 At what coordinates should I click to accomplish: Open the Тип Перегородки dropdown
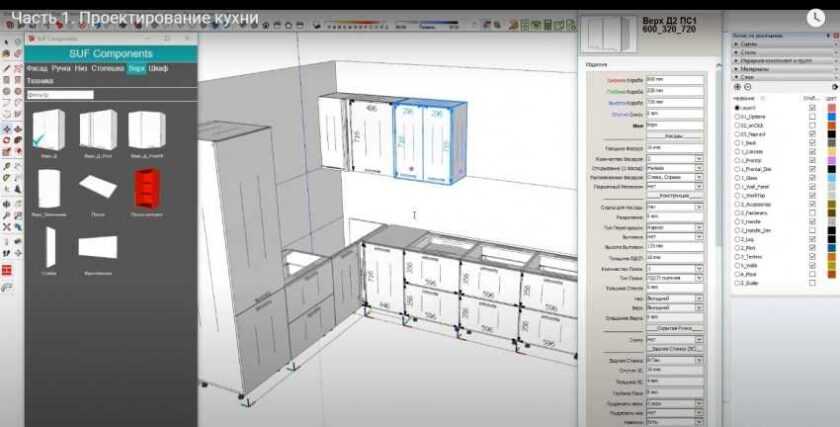pos(699,227)
